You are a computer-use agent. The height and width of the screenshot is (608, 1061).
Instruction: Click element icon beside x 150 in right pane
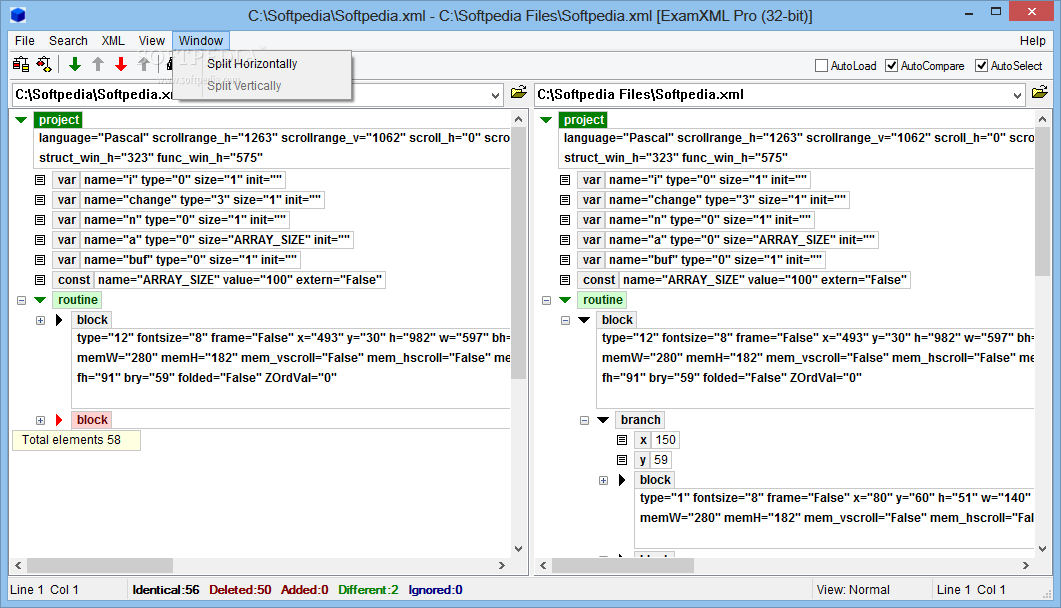coord(622,440)
